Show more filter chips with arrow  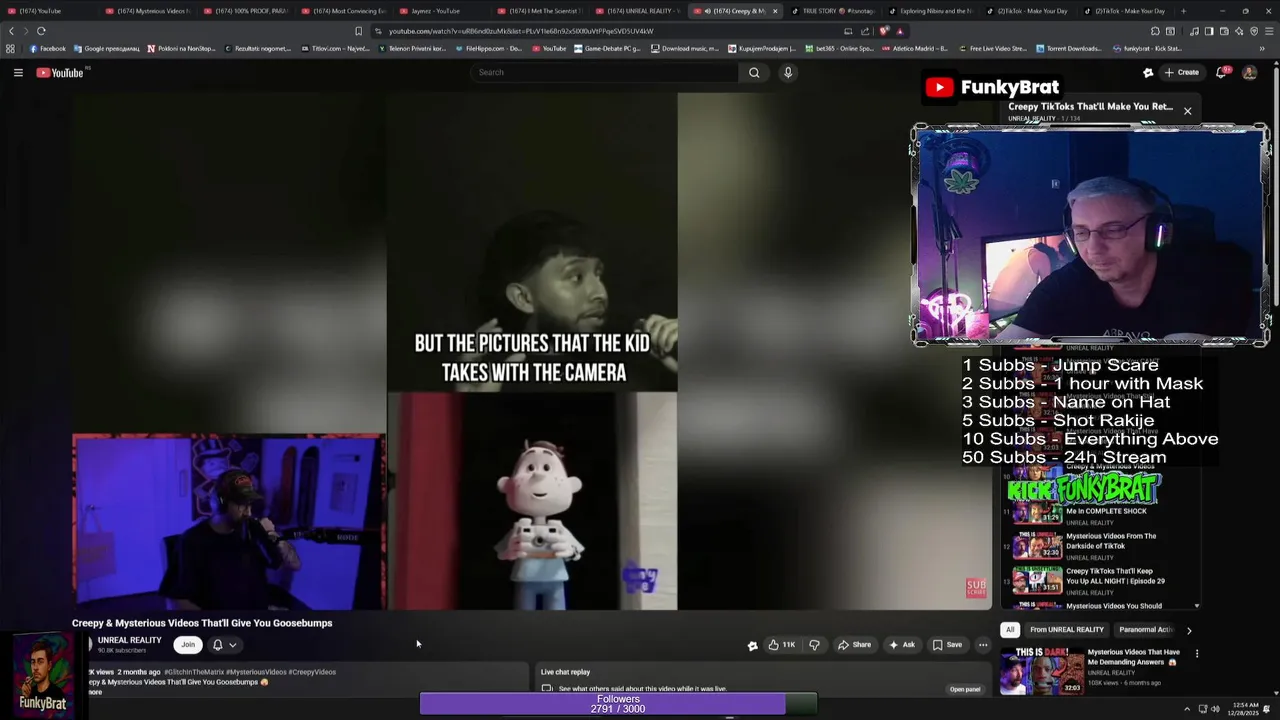tap(1189, 630)
